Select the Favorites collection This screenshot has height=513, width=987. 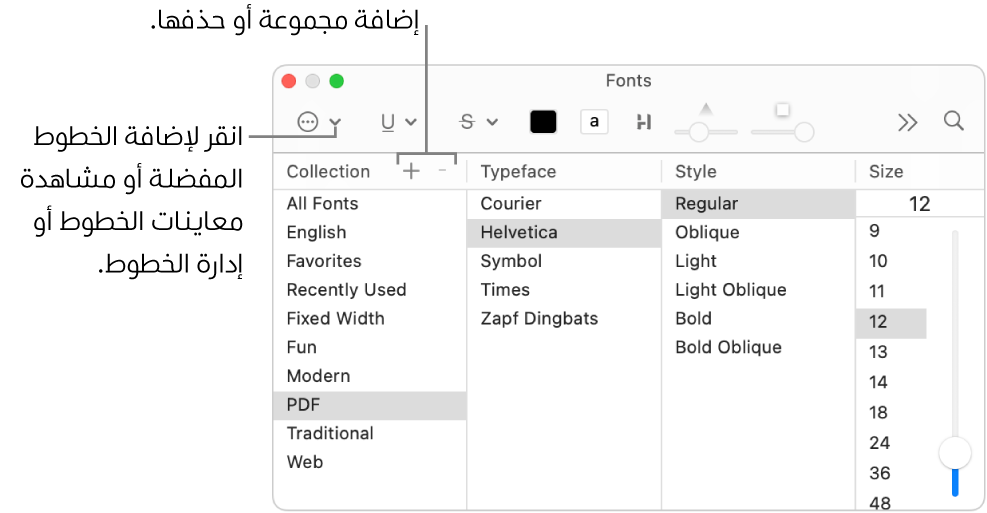324,261
